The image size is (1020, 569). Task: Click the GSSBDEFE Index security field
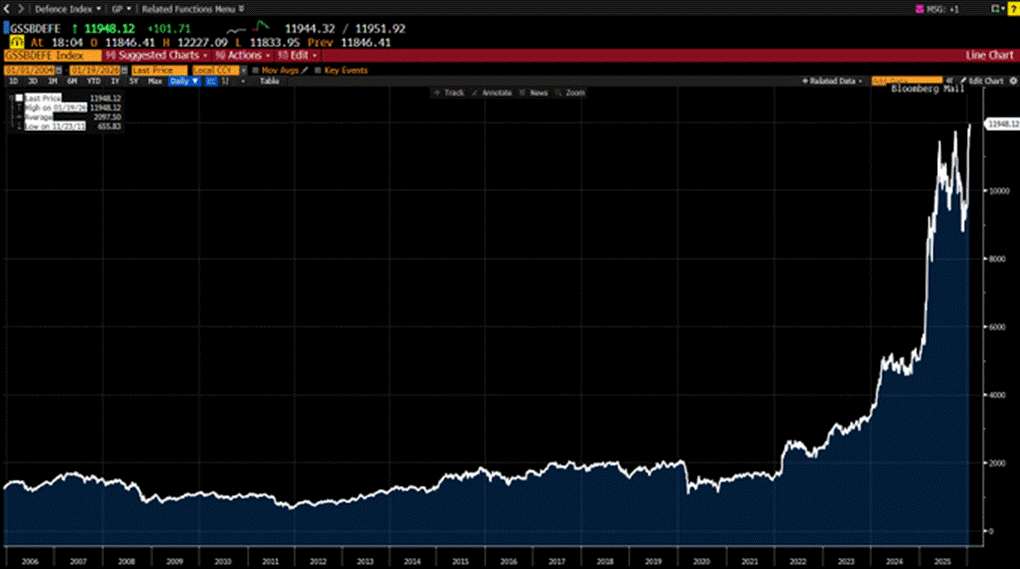pyautogui.click(x=50, y=56)
